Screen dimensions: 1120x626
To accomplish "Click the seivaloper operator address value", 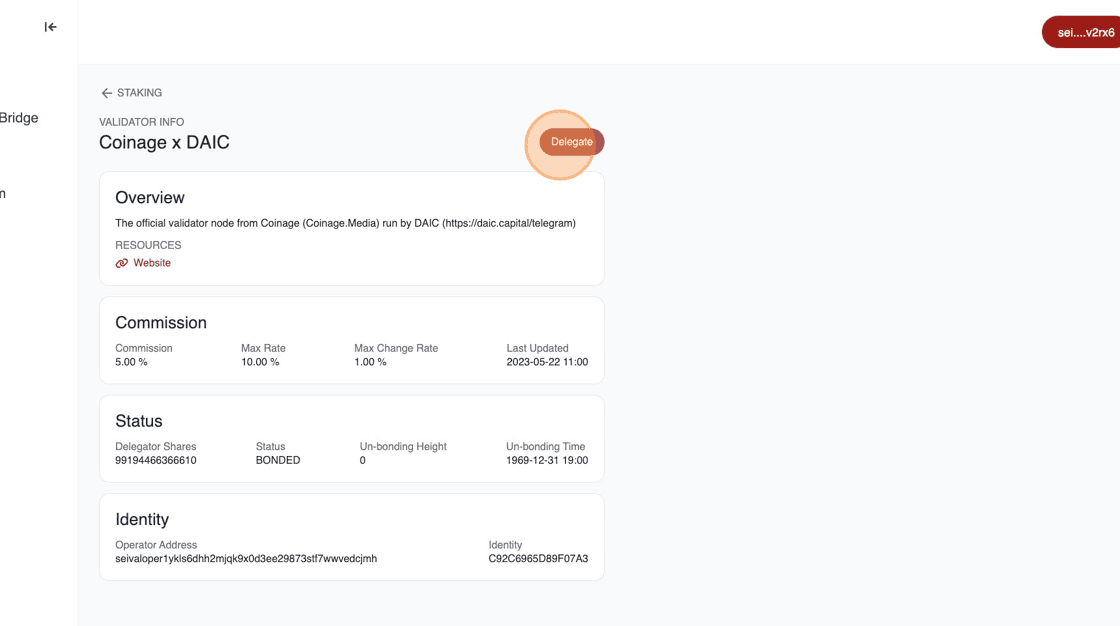I will click(246, 559).
